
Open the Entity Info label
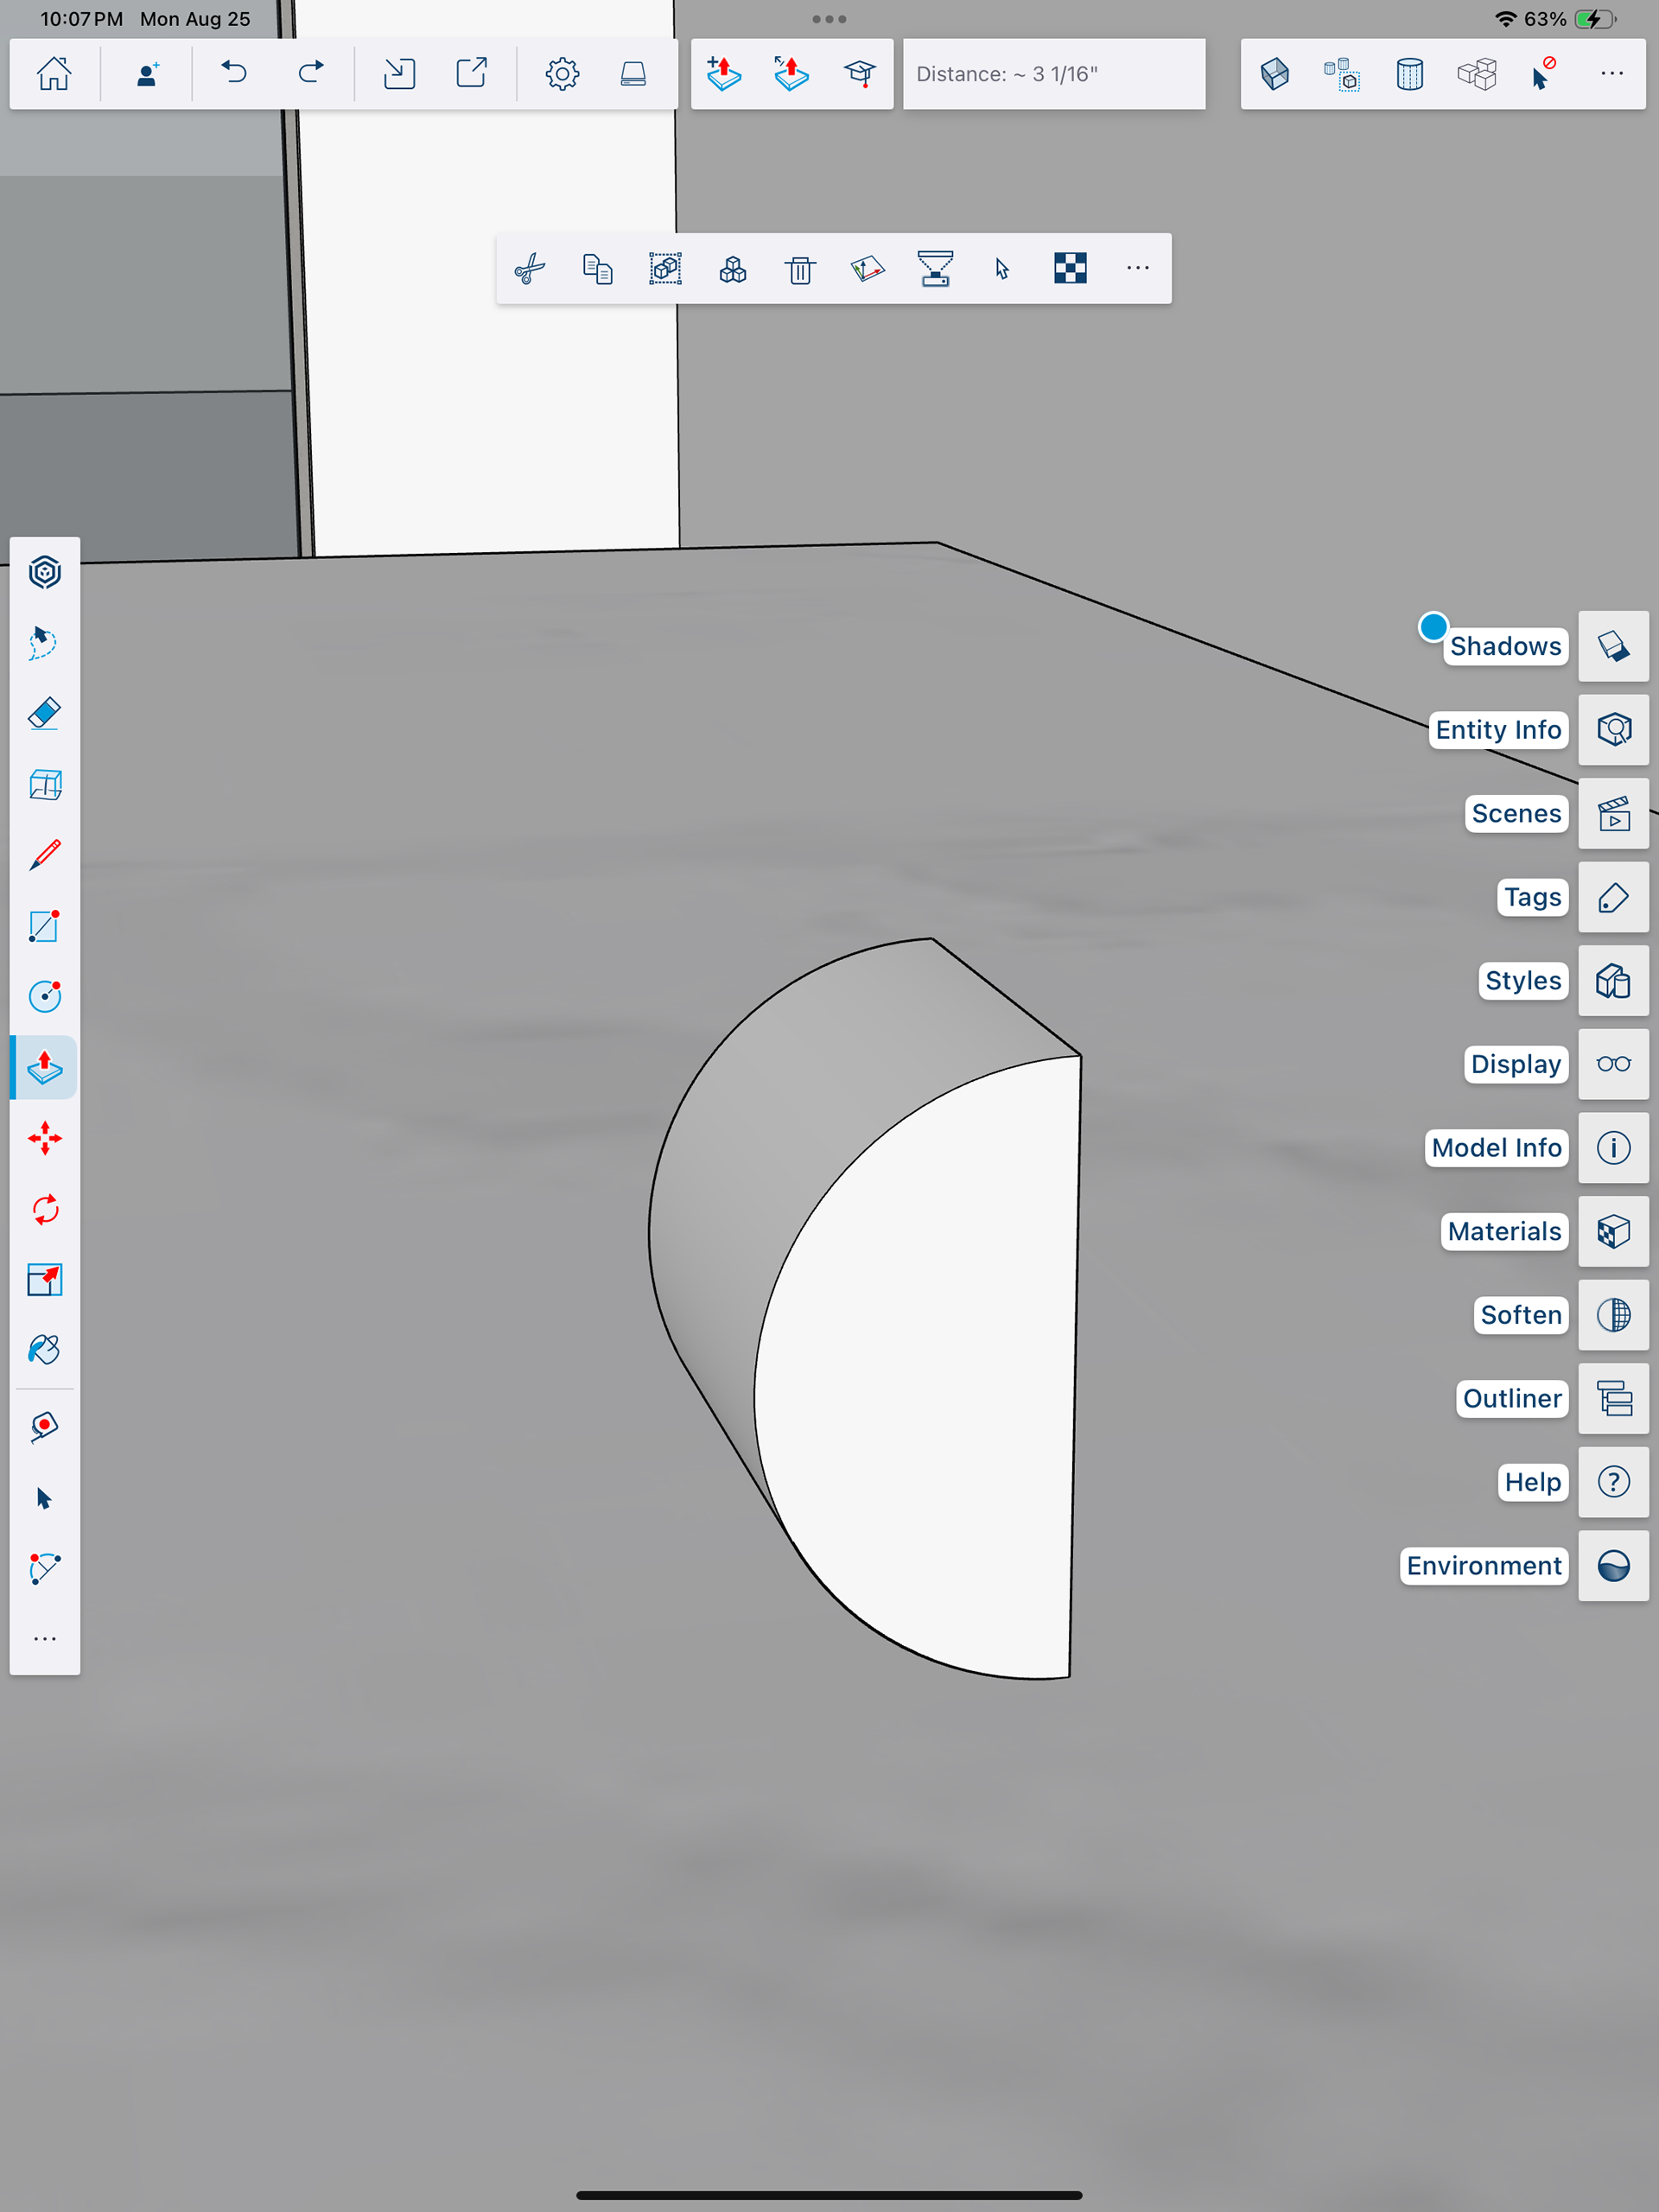click(x=1497, y=730)
